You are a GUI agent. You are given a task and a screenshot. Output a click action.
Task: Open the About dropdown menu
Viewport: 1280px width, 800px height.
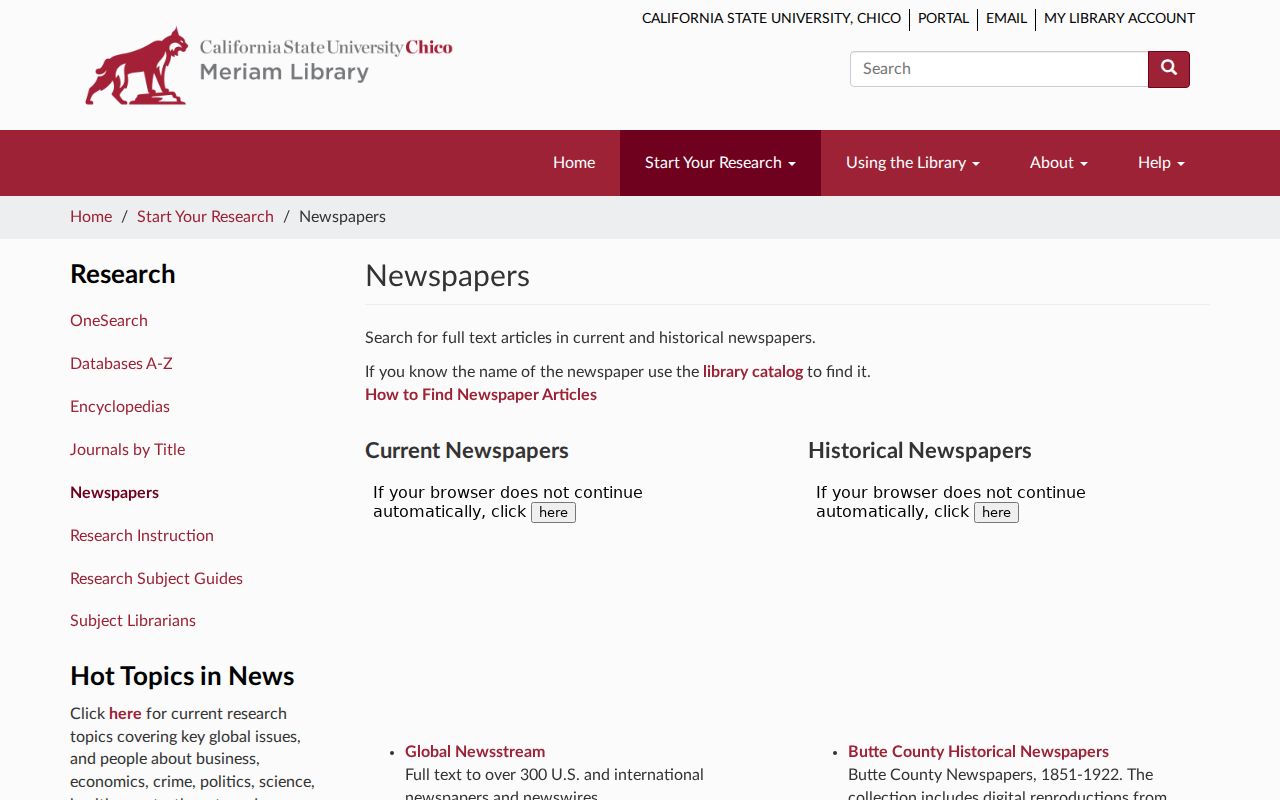[x=1059, y=163]
